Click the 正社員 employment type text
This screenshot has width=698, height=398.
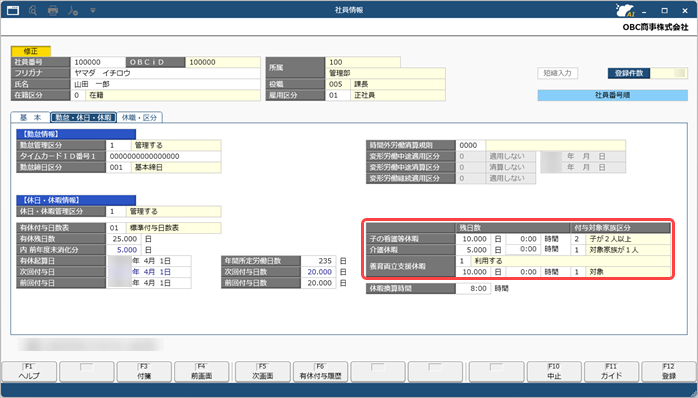[365, 95]
